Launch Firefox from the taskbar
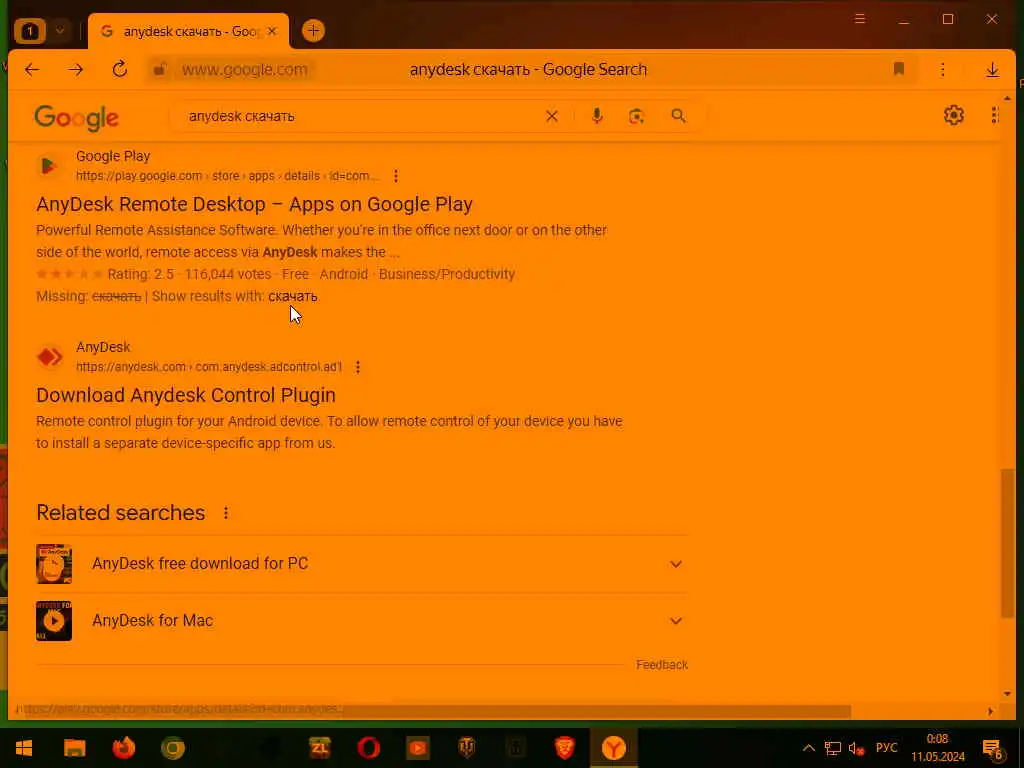 123,748
